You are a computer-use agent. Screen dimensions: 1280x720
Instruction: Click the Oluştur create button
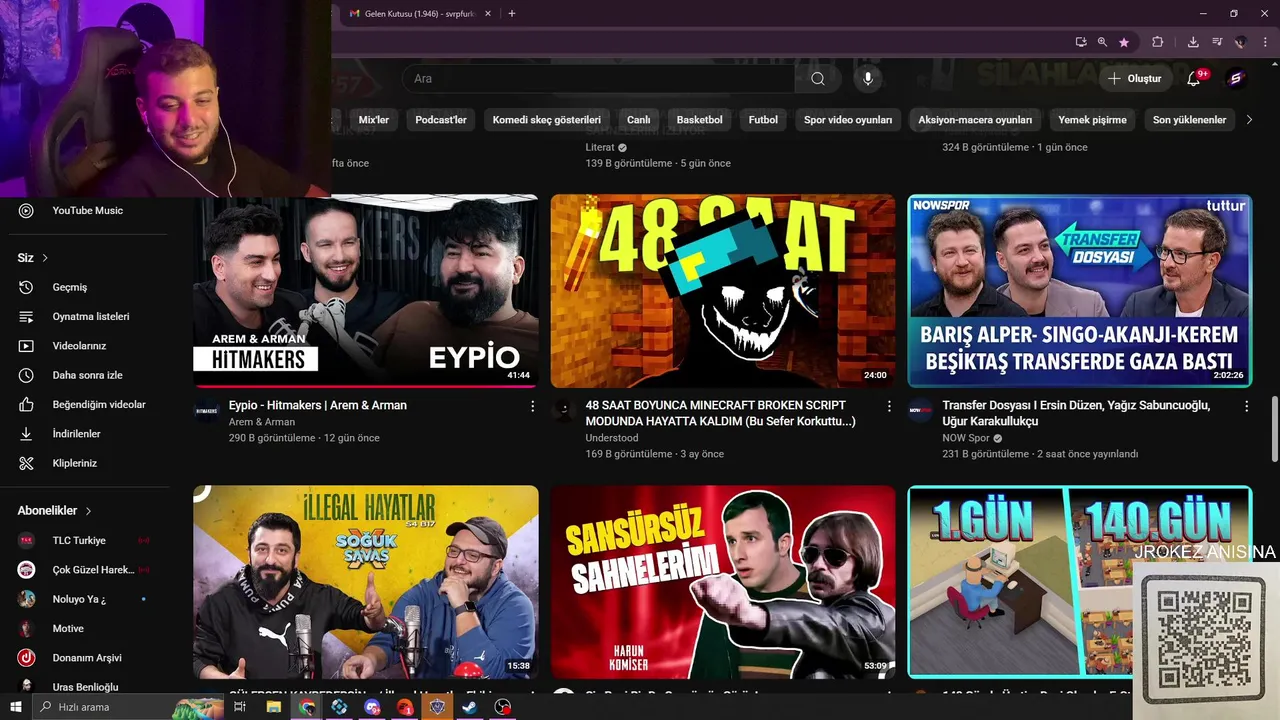1136,79
